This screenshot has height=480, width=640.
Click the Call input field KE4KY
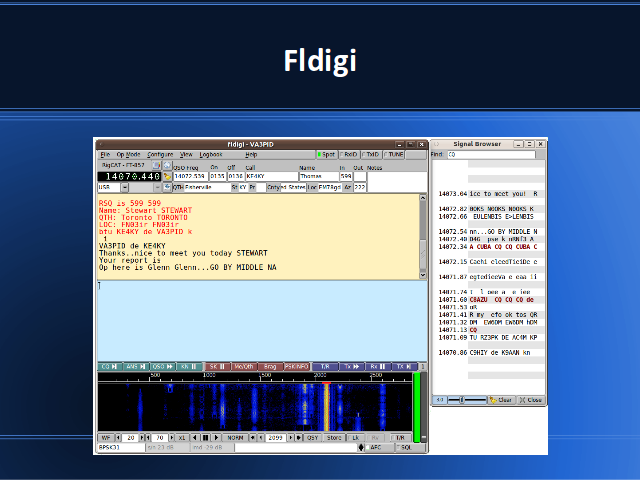pyautogui.click(x=271, y=176)
